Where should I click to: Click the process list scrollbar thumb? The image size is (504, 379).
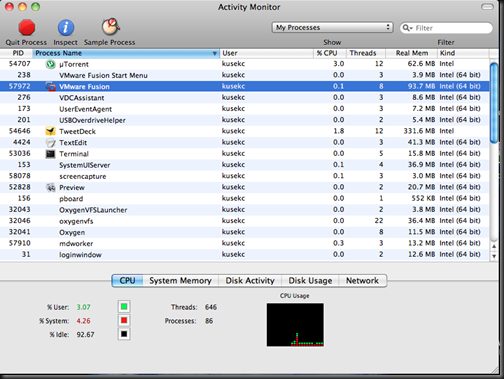(x=494, y=103)
